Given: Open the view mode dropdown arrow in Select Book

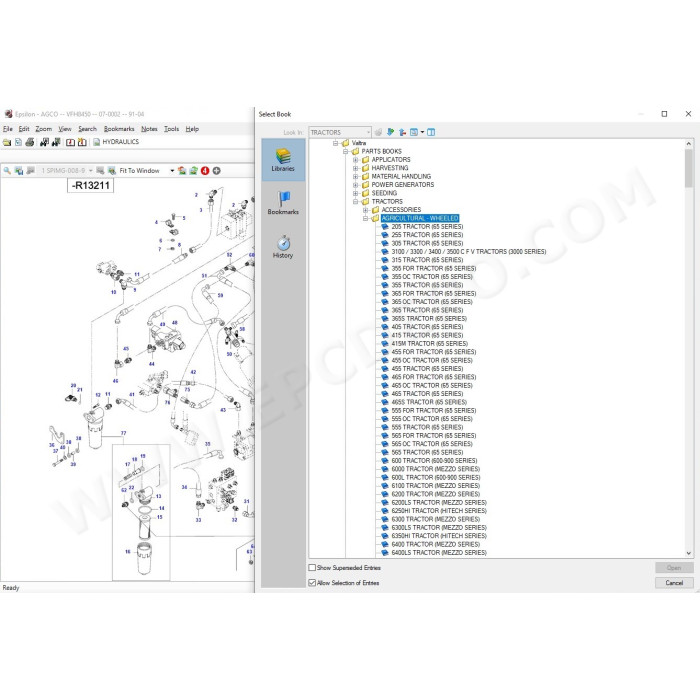Looking at the screenshot, I should [x=422, y=132].
